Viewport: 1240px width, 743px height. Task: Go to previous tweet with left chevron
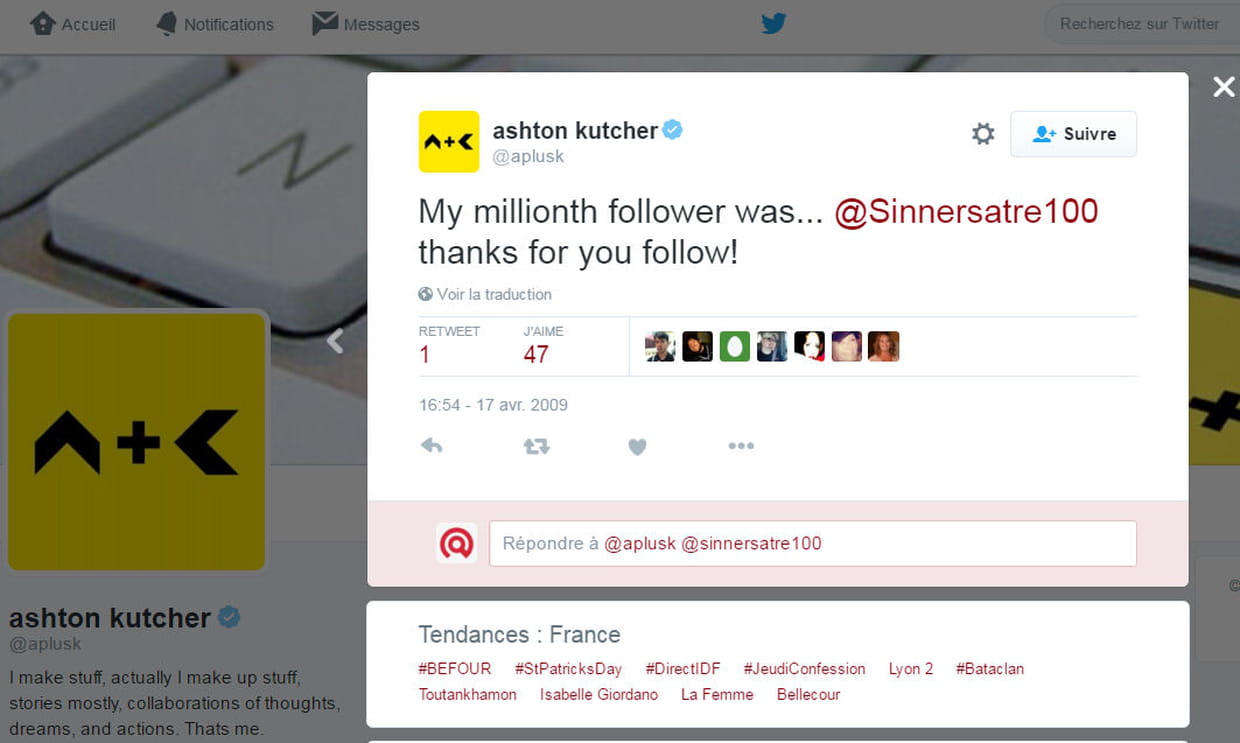(335, 341)
